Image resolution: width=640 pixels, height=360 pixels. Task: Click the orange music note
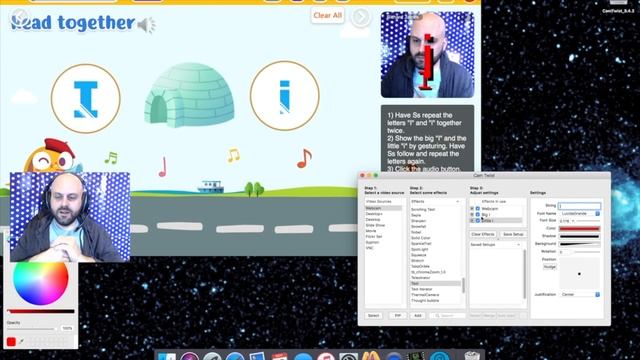(x=304, y=158)
